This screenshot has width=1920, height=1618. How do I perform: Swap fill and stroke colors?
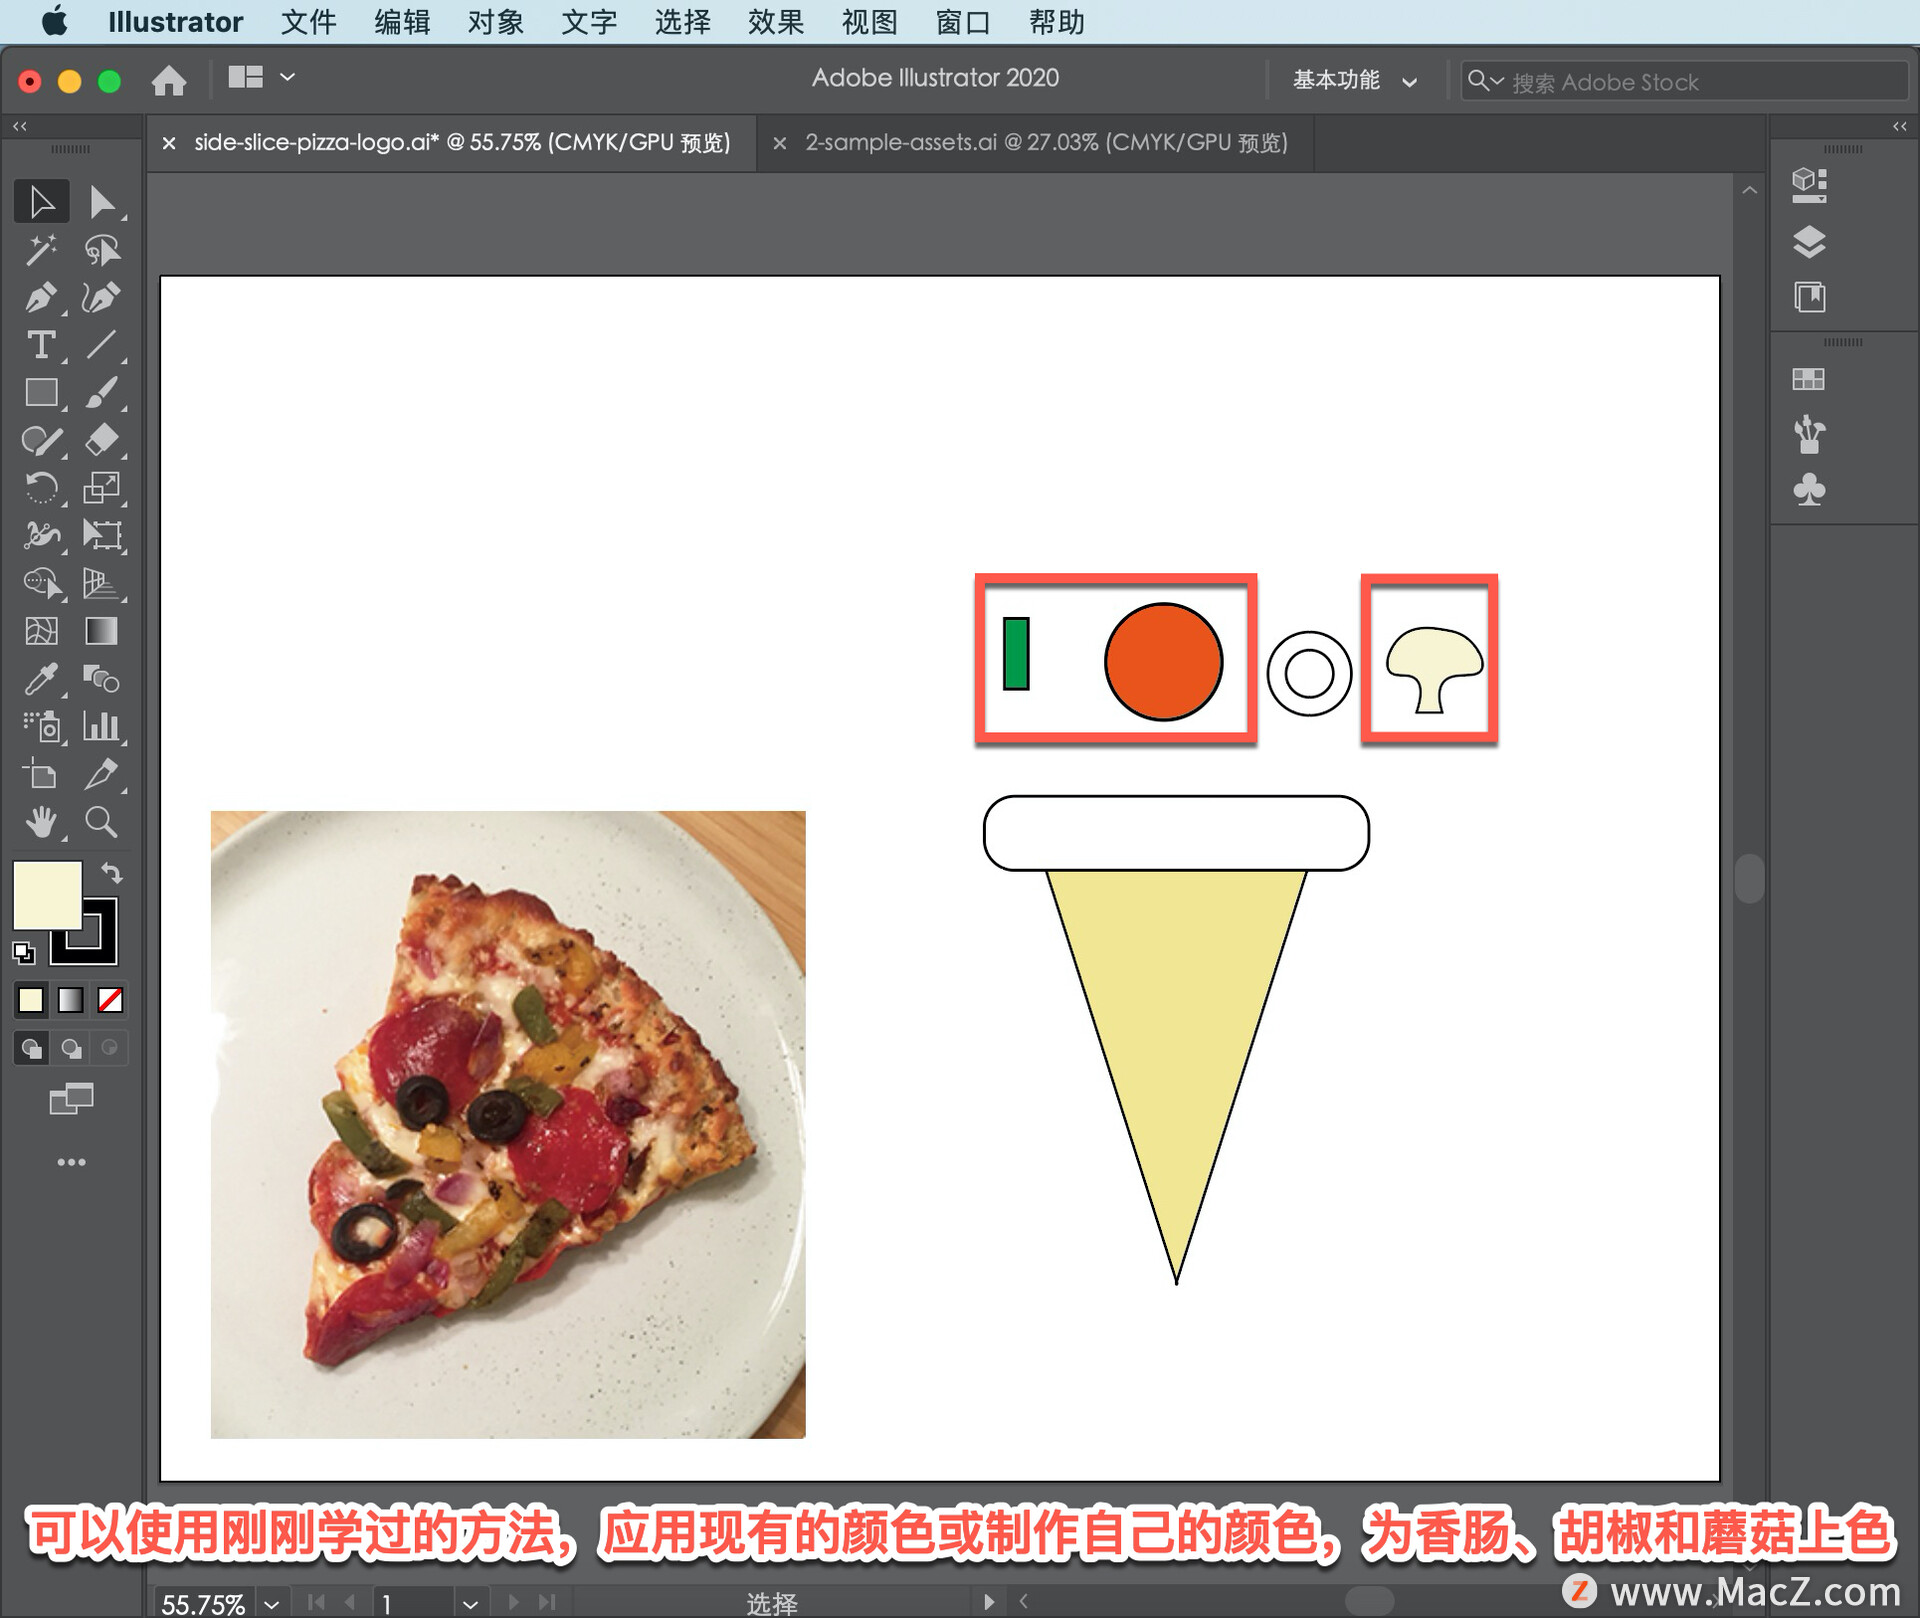(x=112, y=873)
